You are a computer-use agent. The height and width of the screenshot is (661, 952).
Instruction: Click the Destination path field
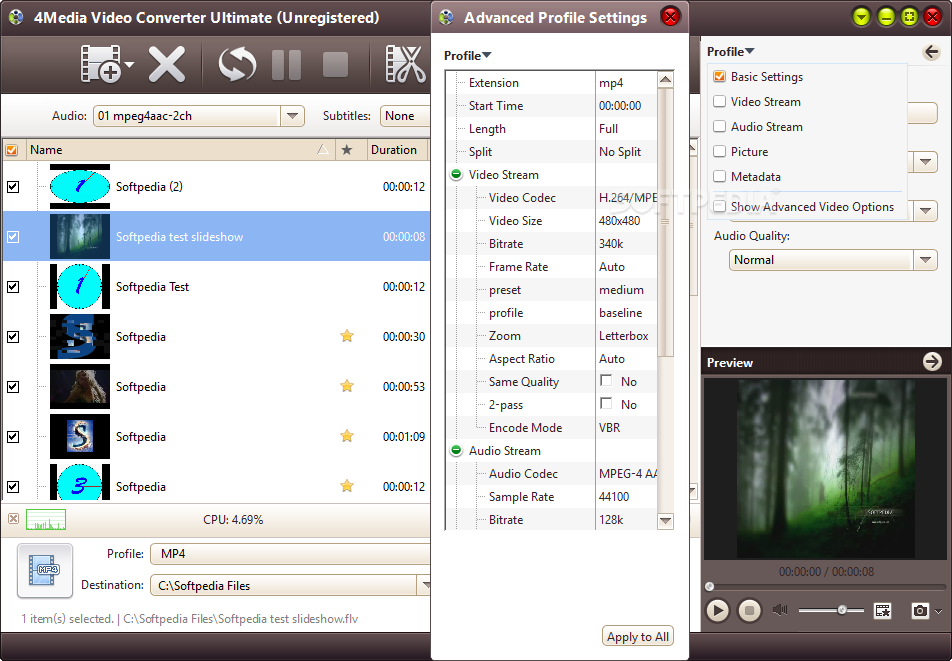[x=283, y=586]
